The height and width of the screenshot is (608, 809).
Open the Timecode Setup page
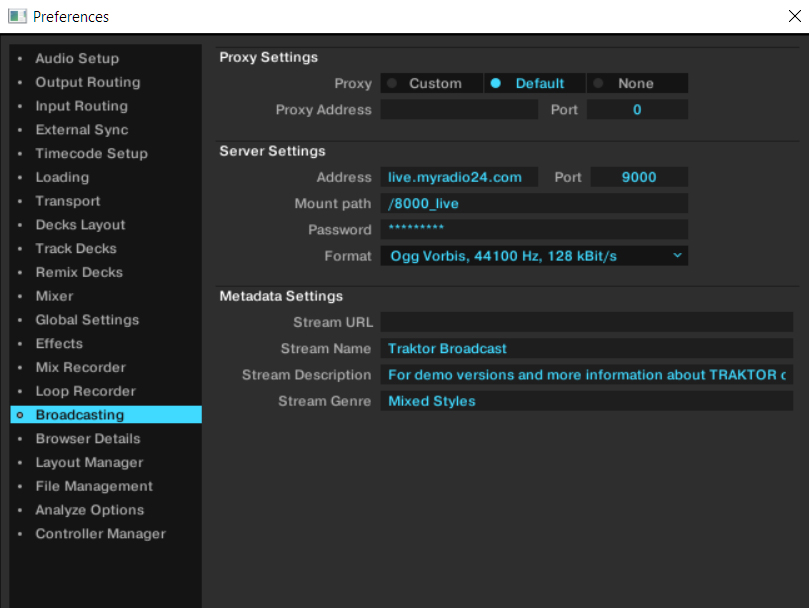(91, 154)
